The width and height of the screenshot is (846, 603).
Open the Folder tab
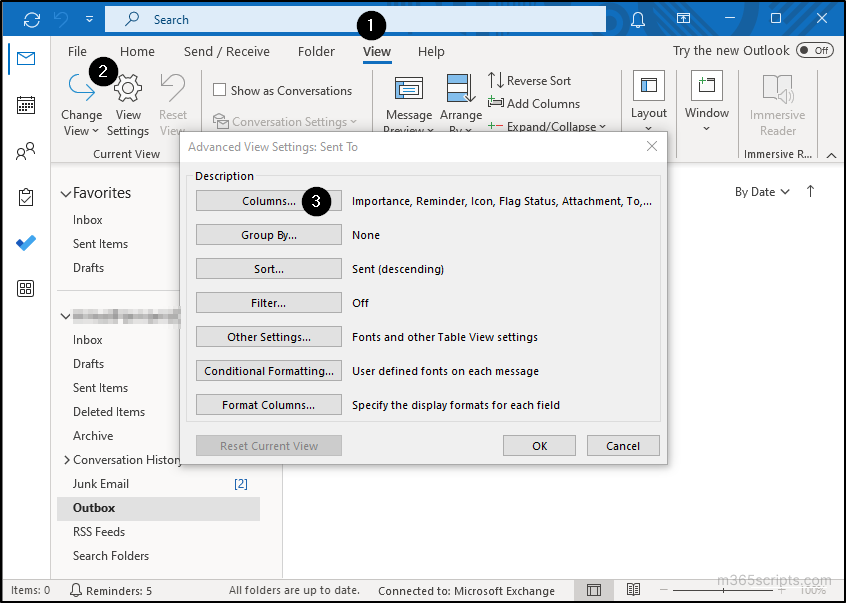(x=316, y=51)
